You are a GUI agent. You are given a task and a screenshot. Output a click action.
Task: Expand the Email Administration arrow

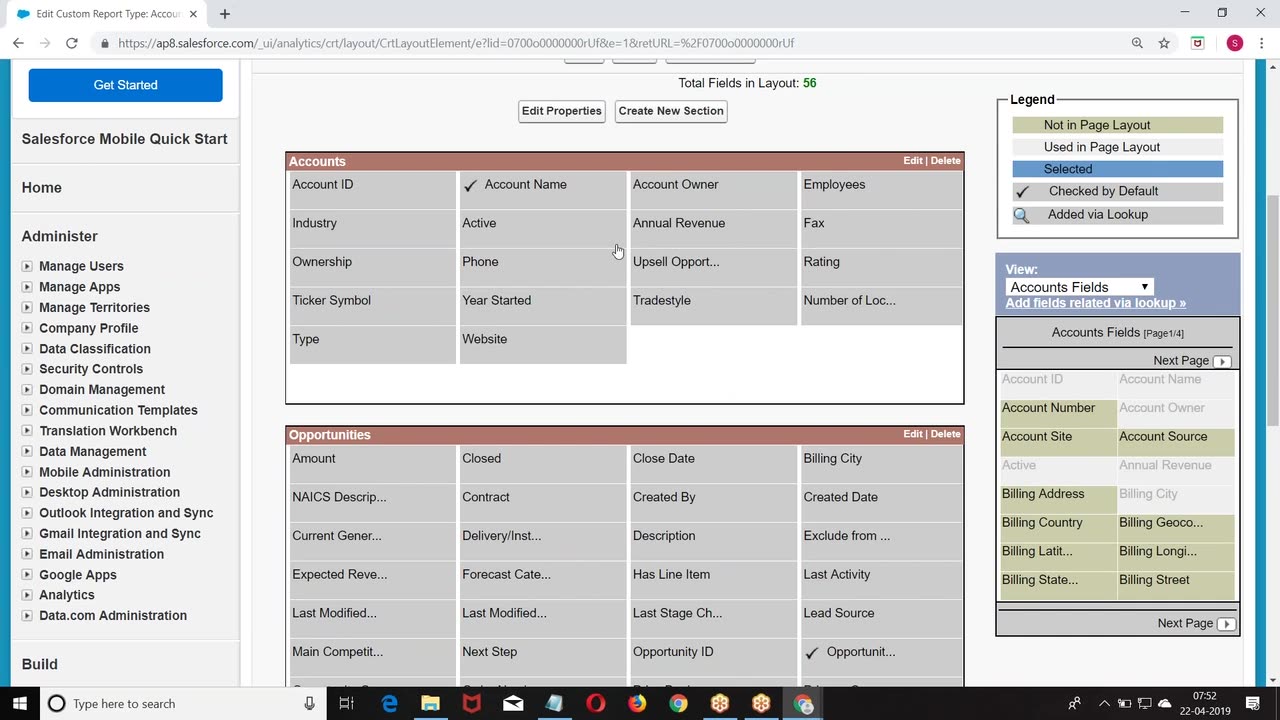point(27,554)
